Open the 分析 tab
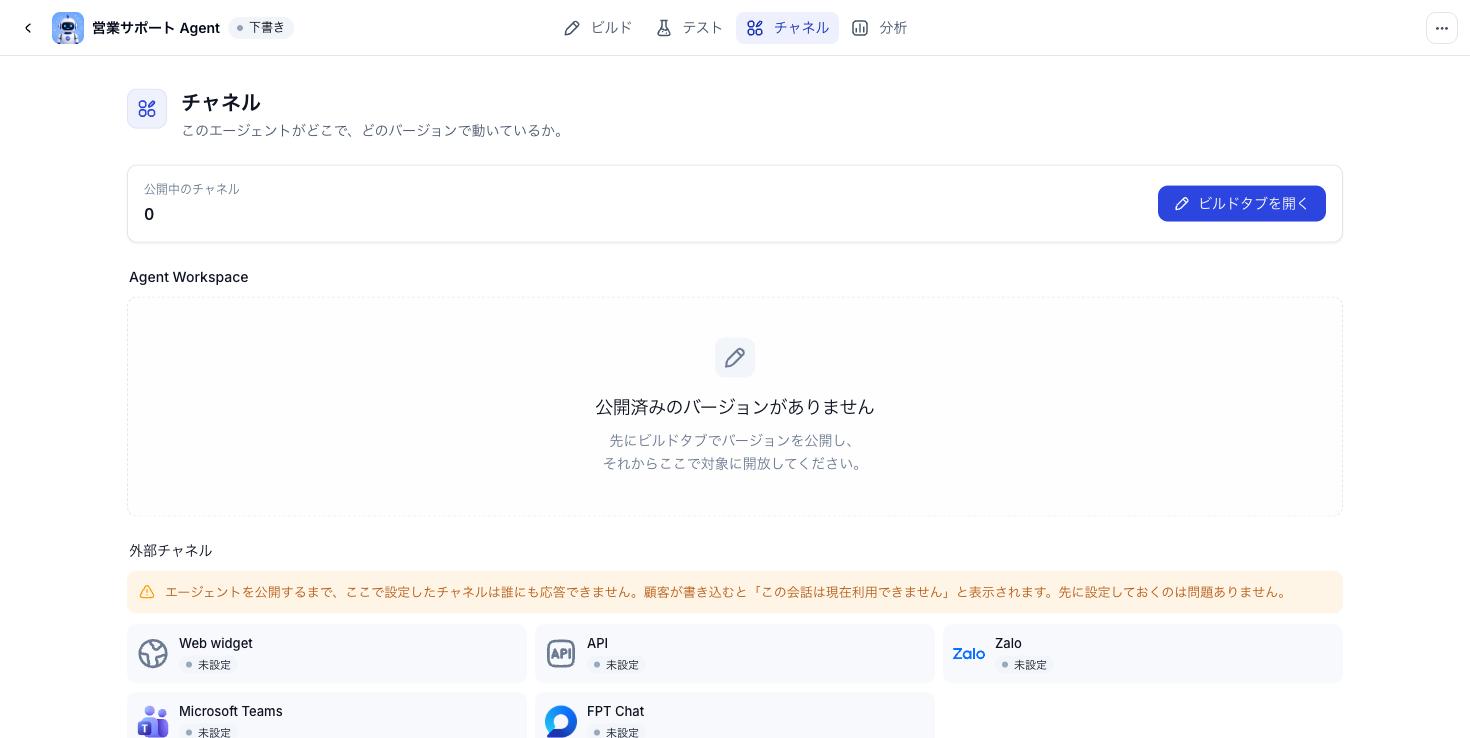 (x=879, y=28)
